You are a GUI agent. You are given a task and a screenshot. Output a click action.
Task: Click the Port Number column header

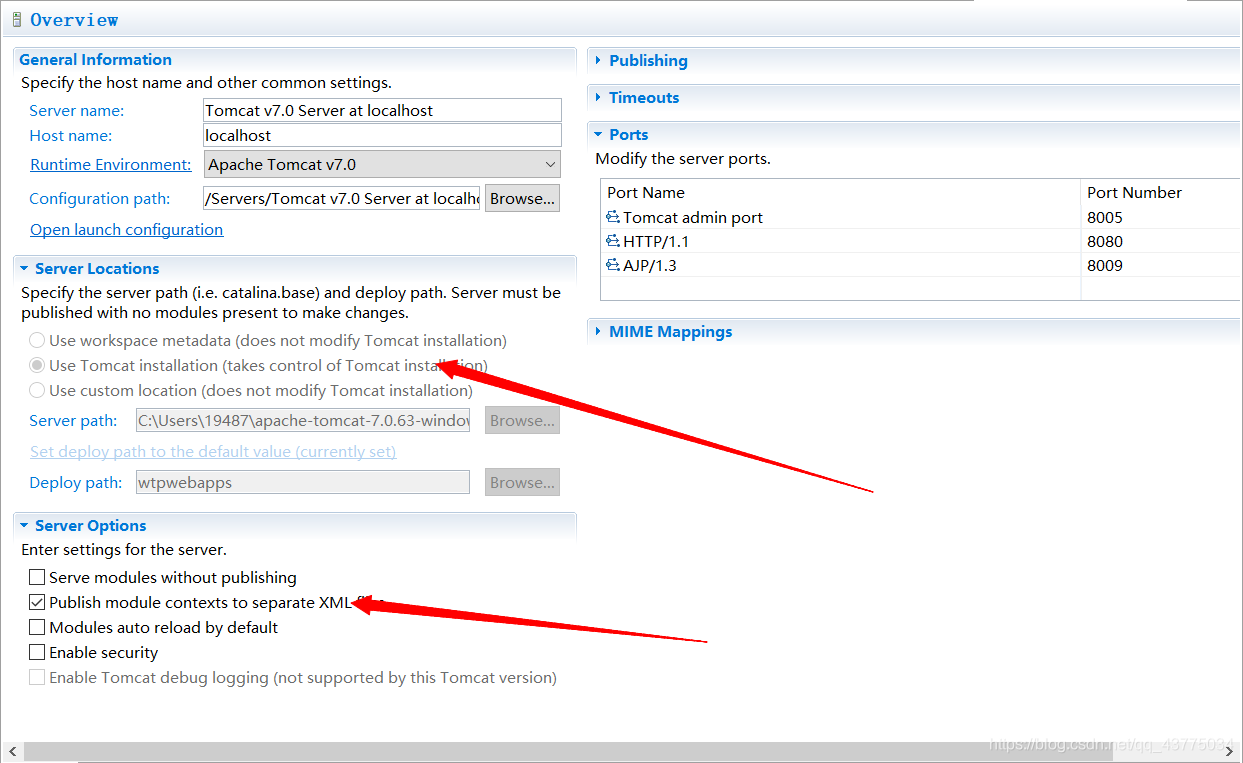[x=1161, y=192]
